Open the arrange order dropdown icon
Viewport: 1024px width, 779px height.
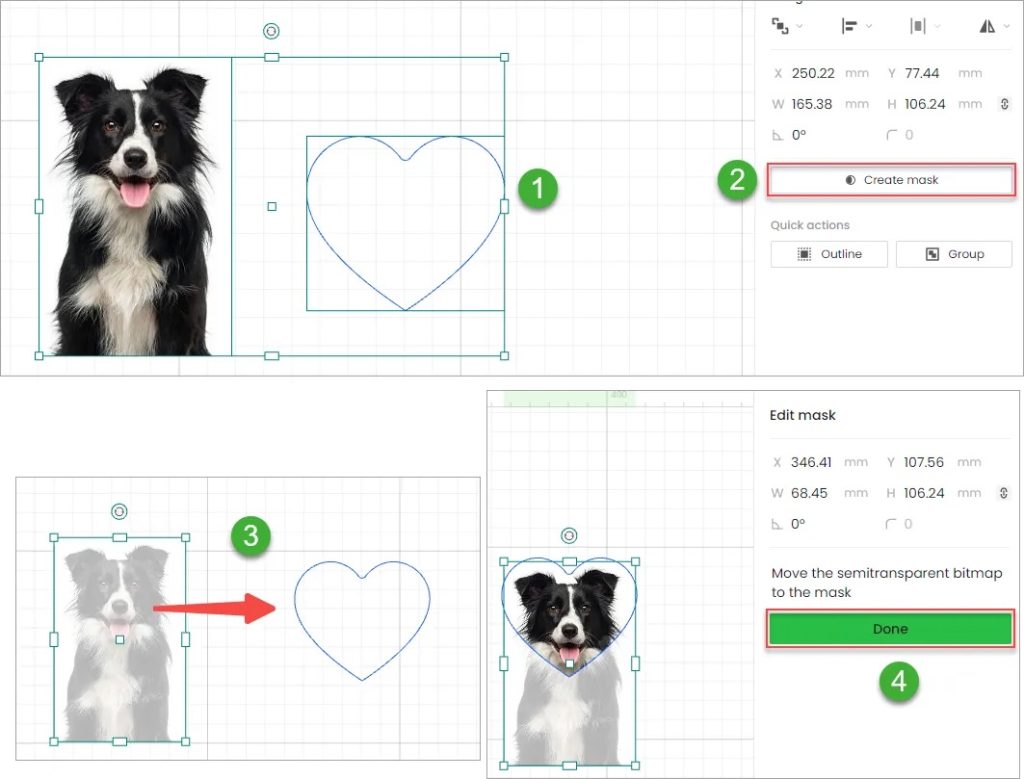pos(786,27)
